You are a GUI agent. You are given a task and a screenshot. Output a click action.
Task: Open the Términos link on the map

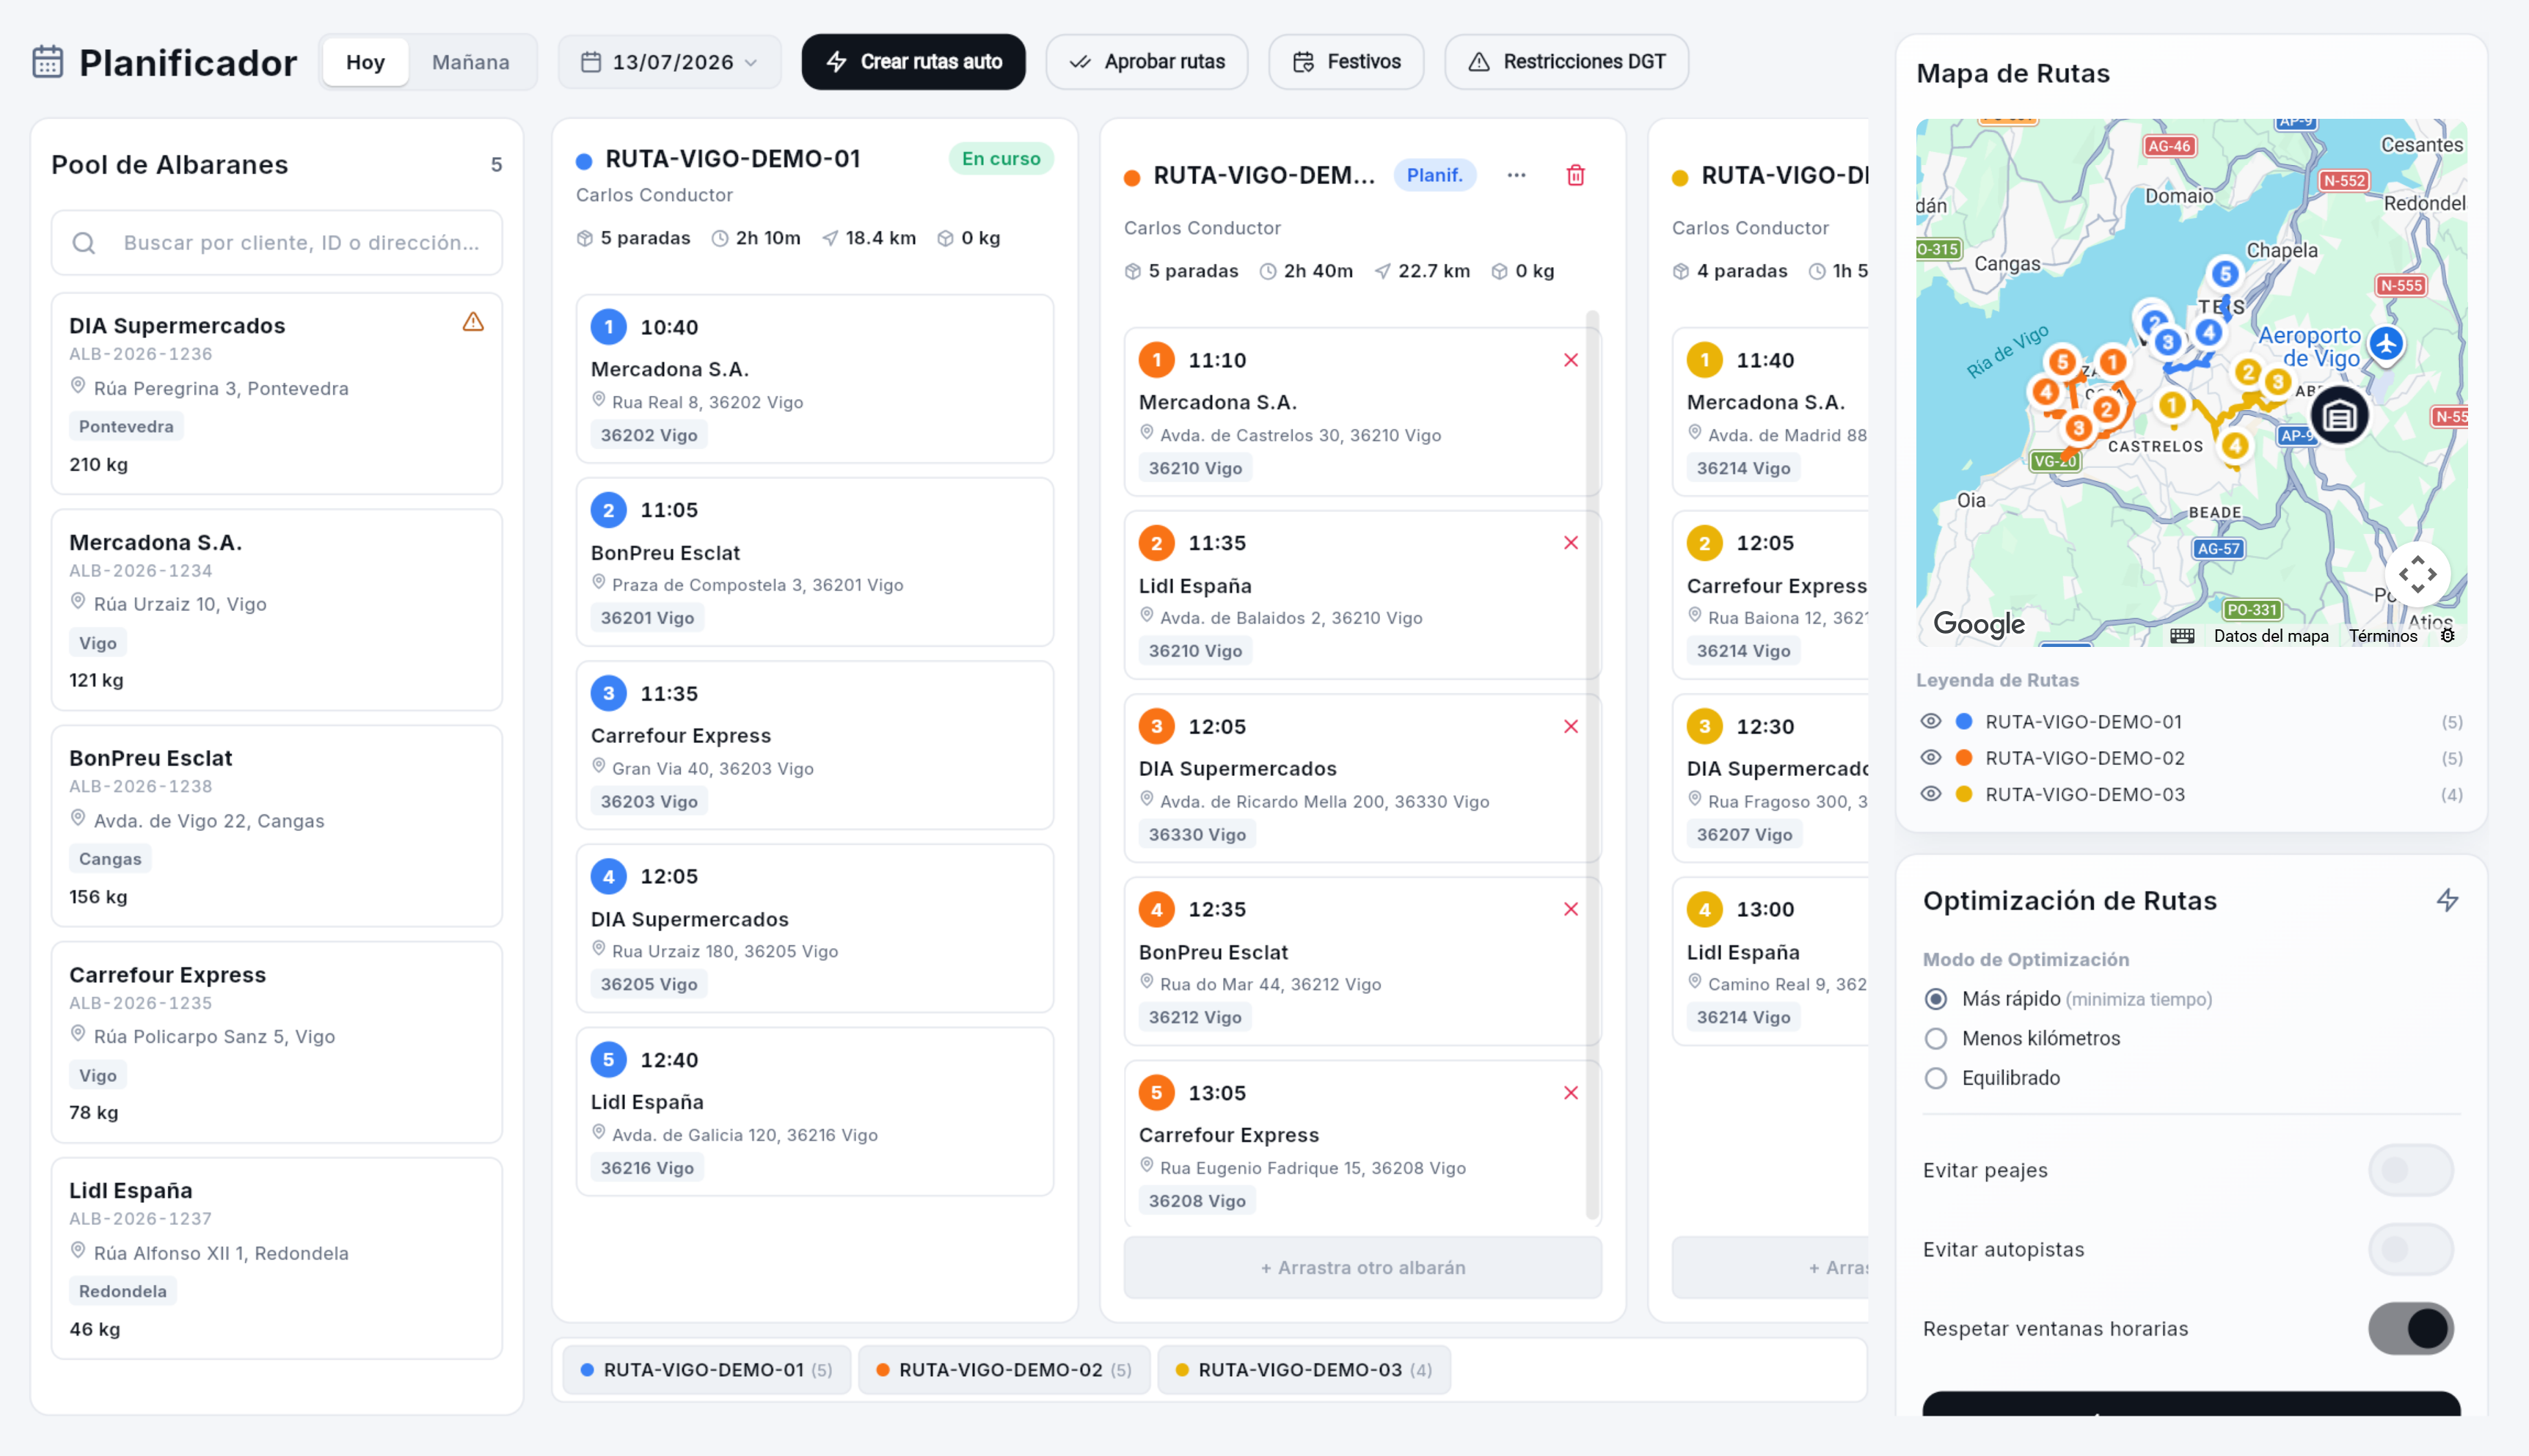2382,636
